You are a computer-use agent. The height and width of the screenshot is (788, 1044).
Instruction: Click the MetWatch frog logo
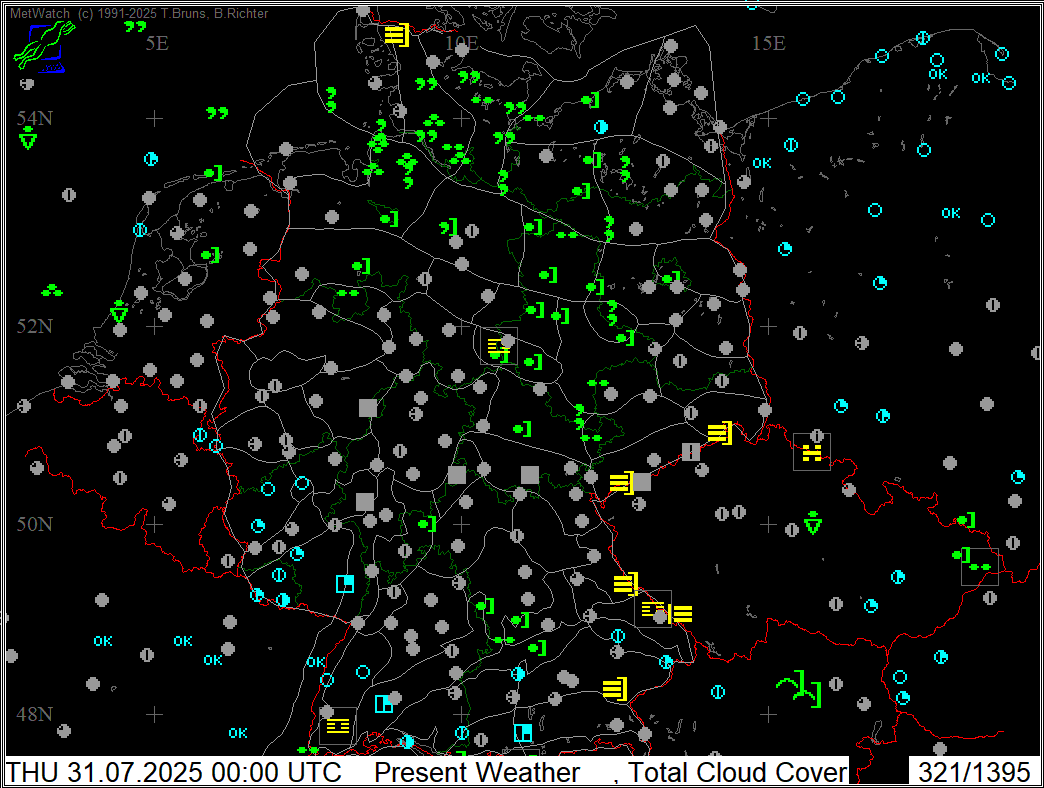tap(44, 45)
